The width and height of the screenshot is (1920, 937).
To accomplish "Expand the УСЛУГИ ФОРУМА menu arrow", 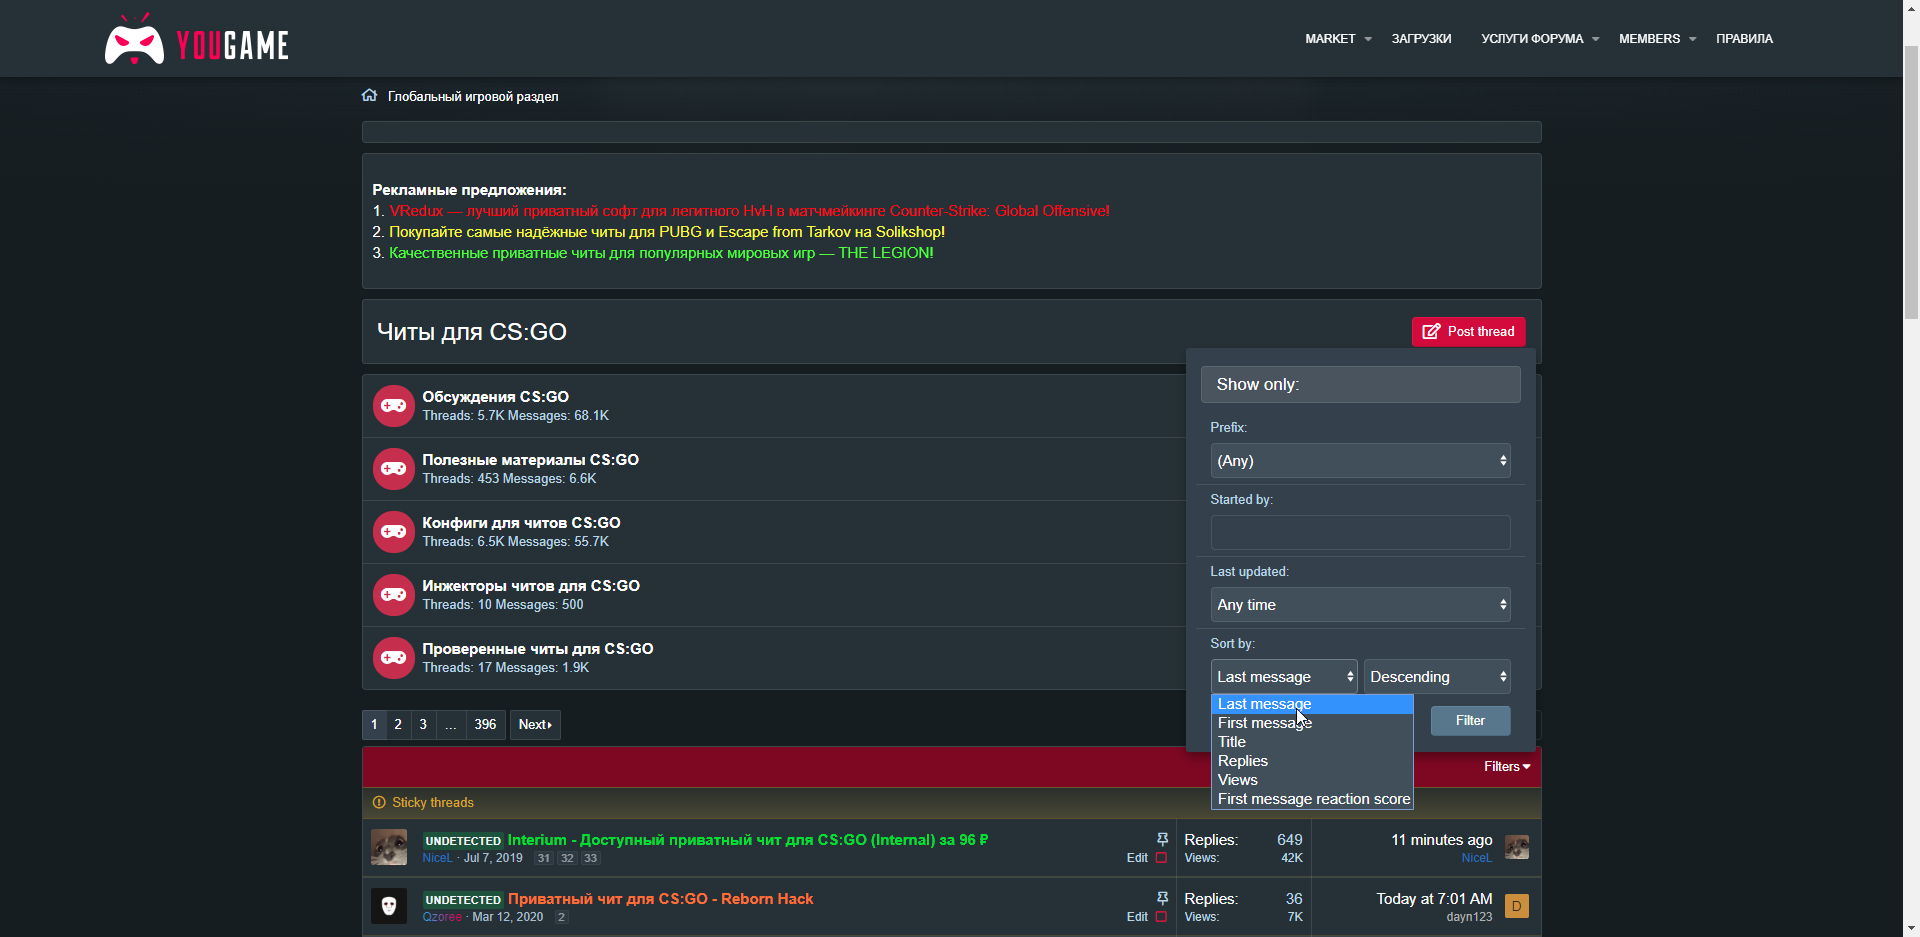I will click(1596, 40).
